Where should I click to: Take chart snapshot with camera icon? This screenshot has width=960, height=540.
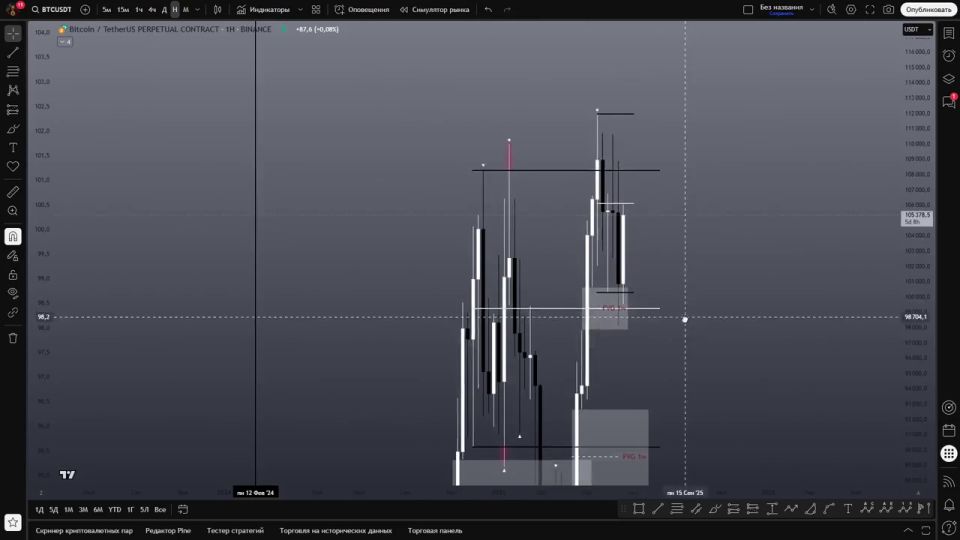point(888,10)
